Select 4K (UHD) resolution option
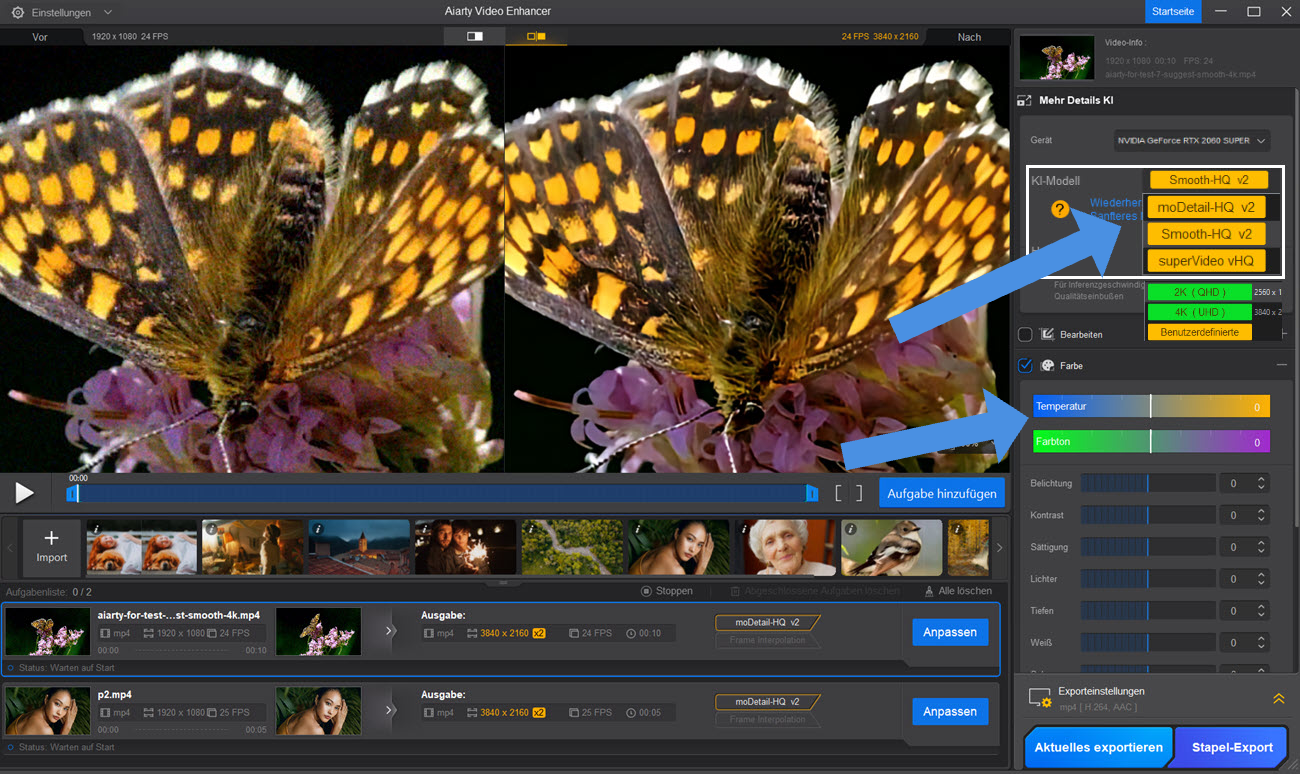1300x774 pixels. [1199, 312]
